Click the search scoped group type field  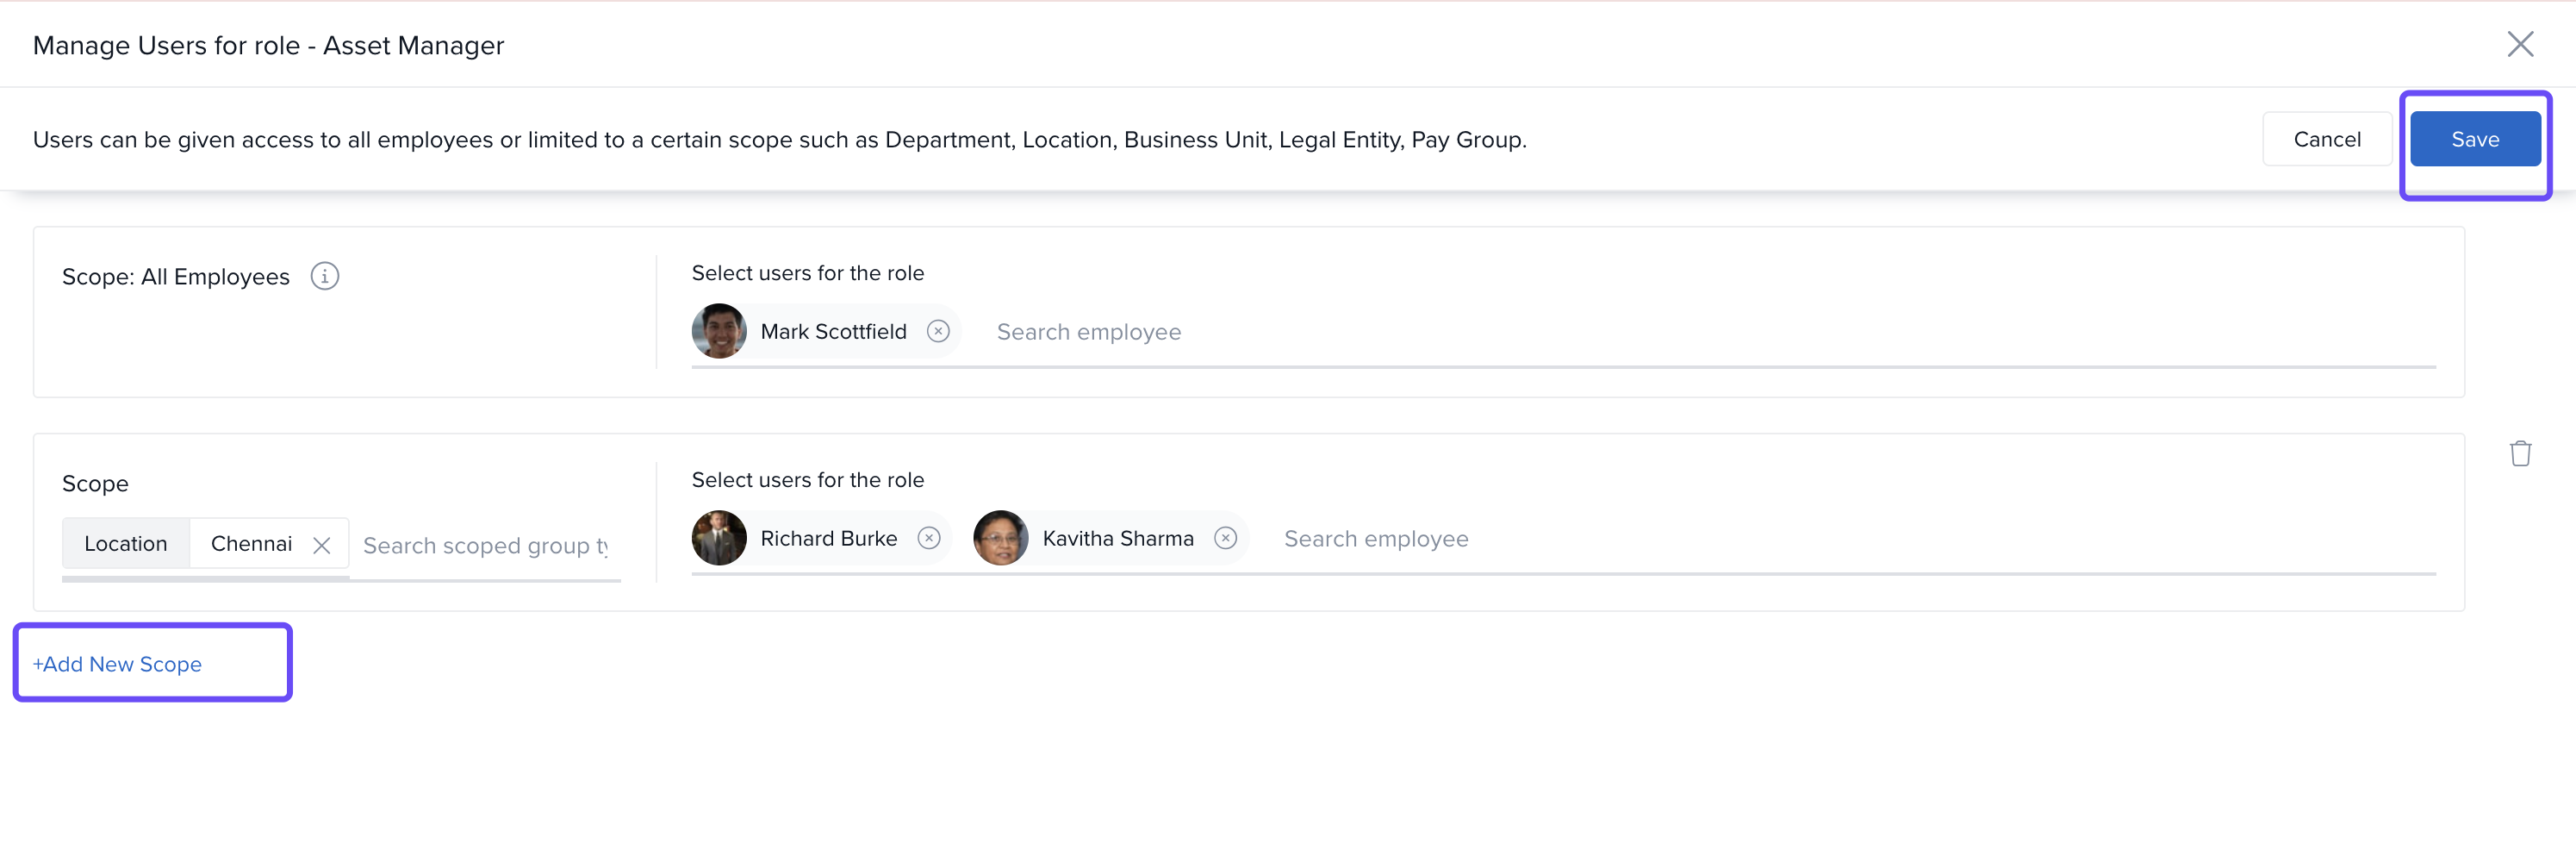[485, 546]
